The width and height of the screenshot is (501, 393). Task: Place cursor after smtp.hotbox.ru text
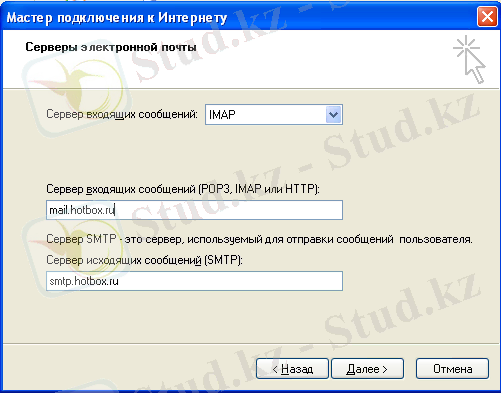click(119, 282)
